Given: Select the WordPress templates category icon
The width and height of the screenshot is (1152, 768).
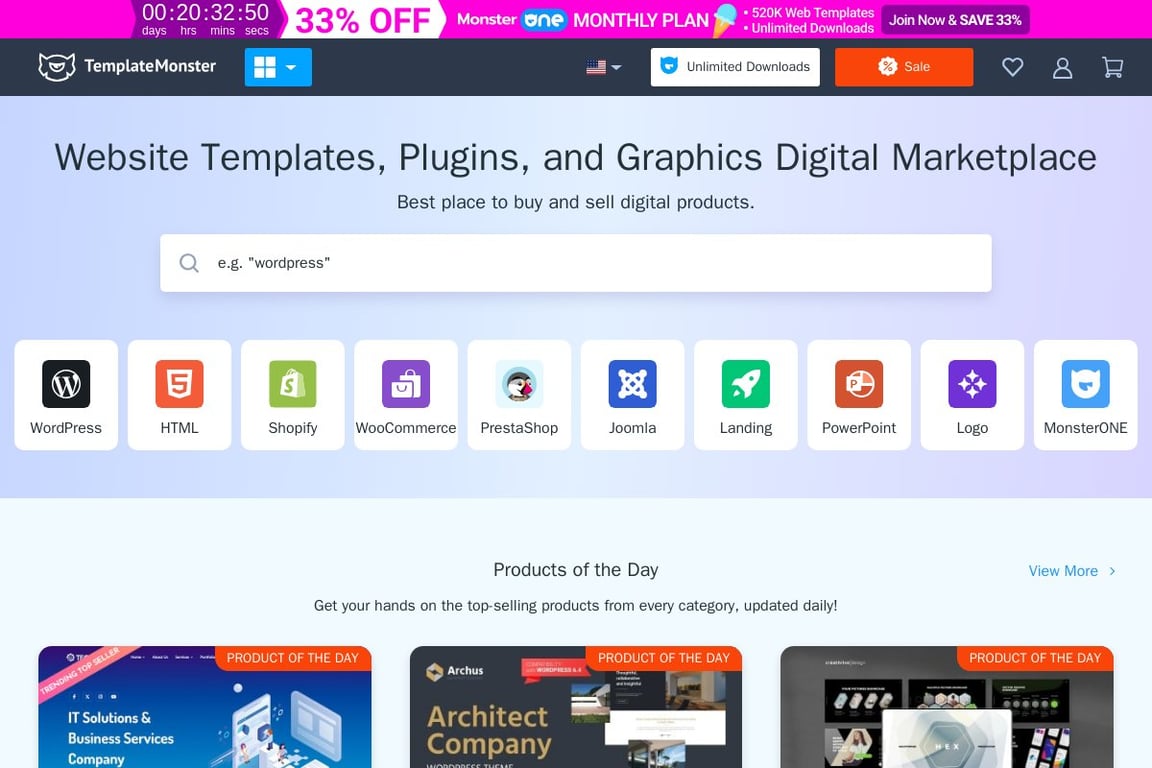Looking at the screenshot, I should point(65,383).
